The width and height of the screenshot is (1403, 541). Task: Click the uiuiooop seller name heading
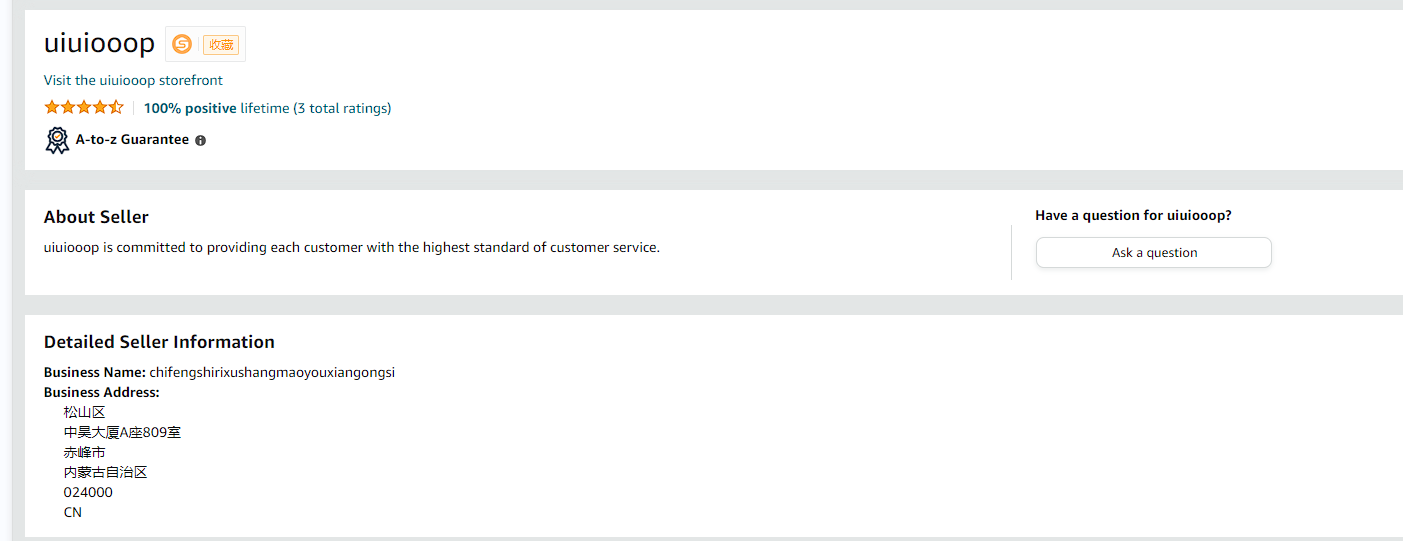99,44
